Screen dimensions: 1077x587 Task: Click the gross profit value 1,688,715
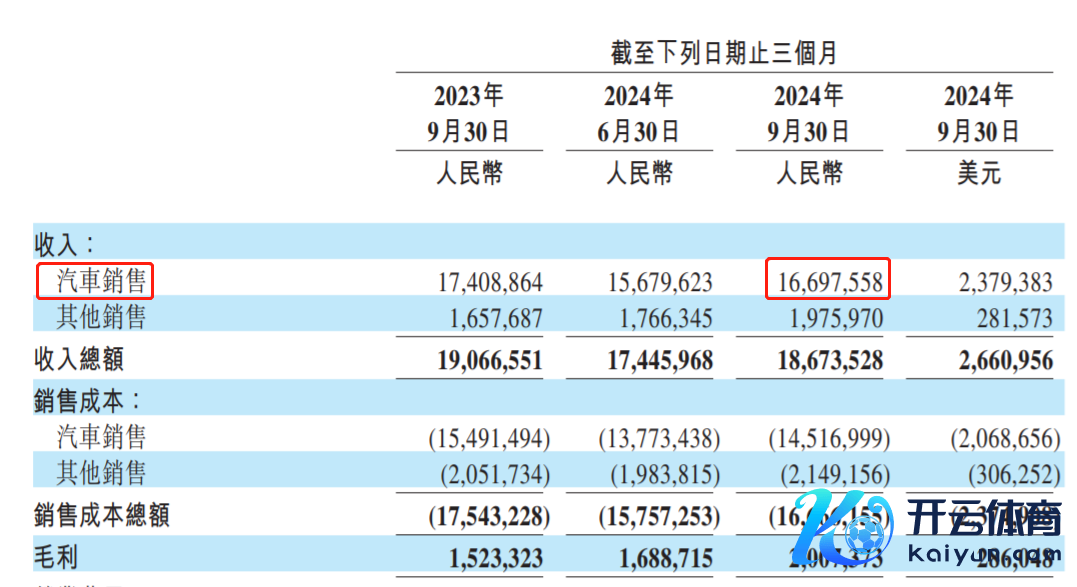click(x=659, y=555)
